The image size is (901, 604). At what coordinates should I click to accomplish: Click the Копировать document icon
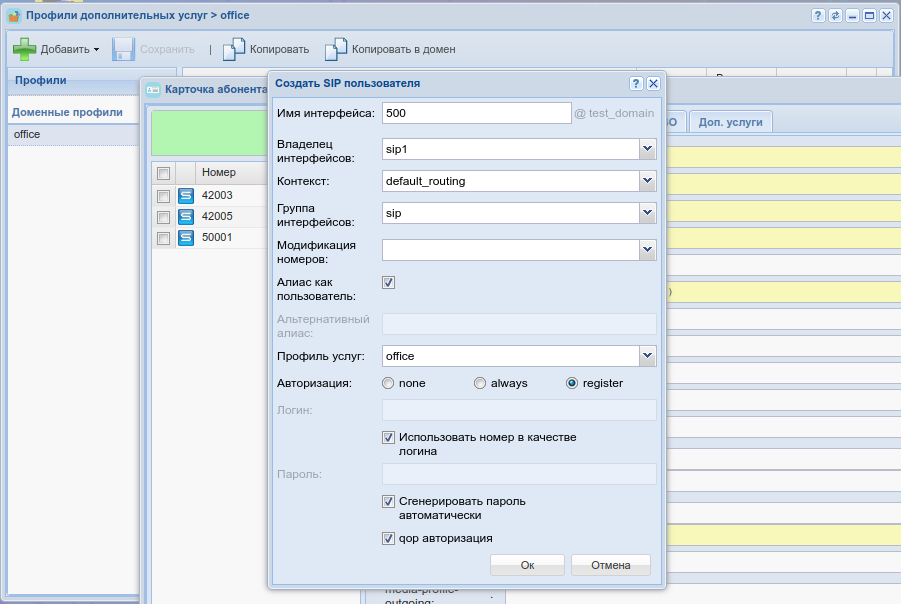[x=233, y=49]
